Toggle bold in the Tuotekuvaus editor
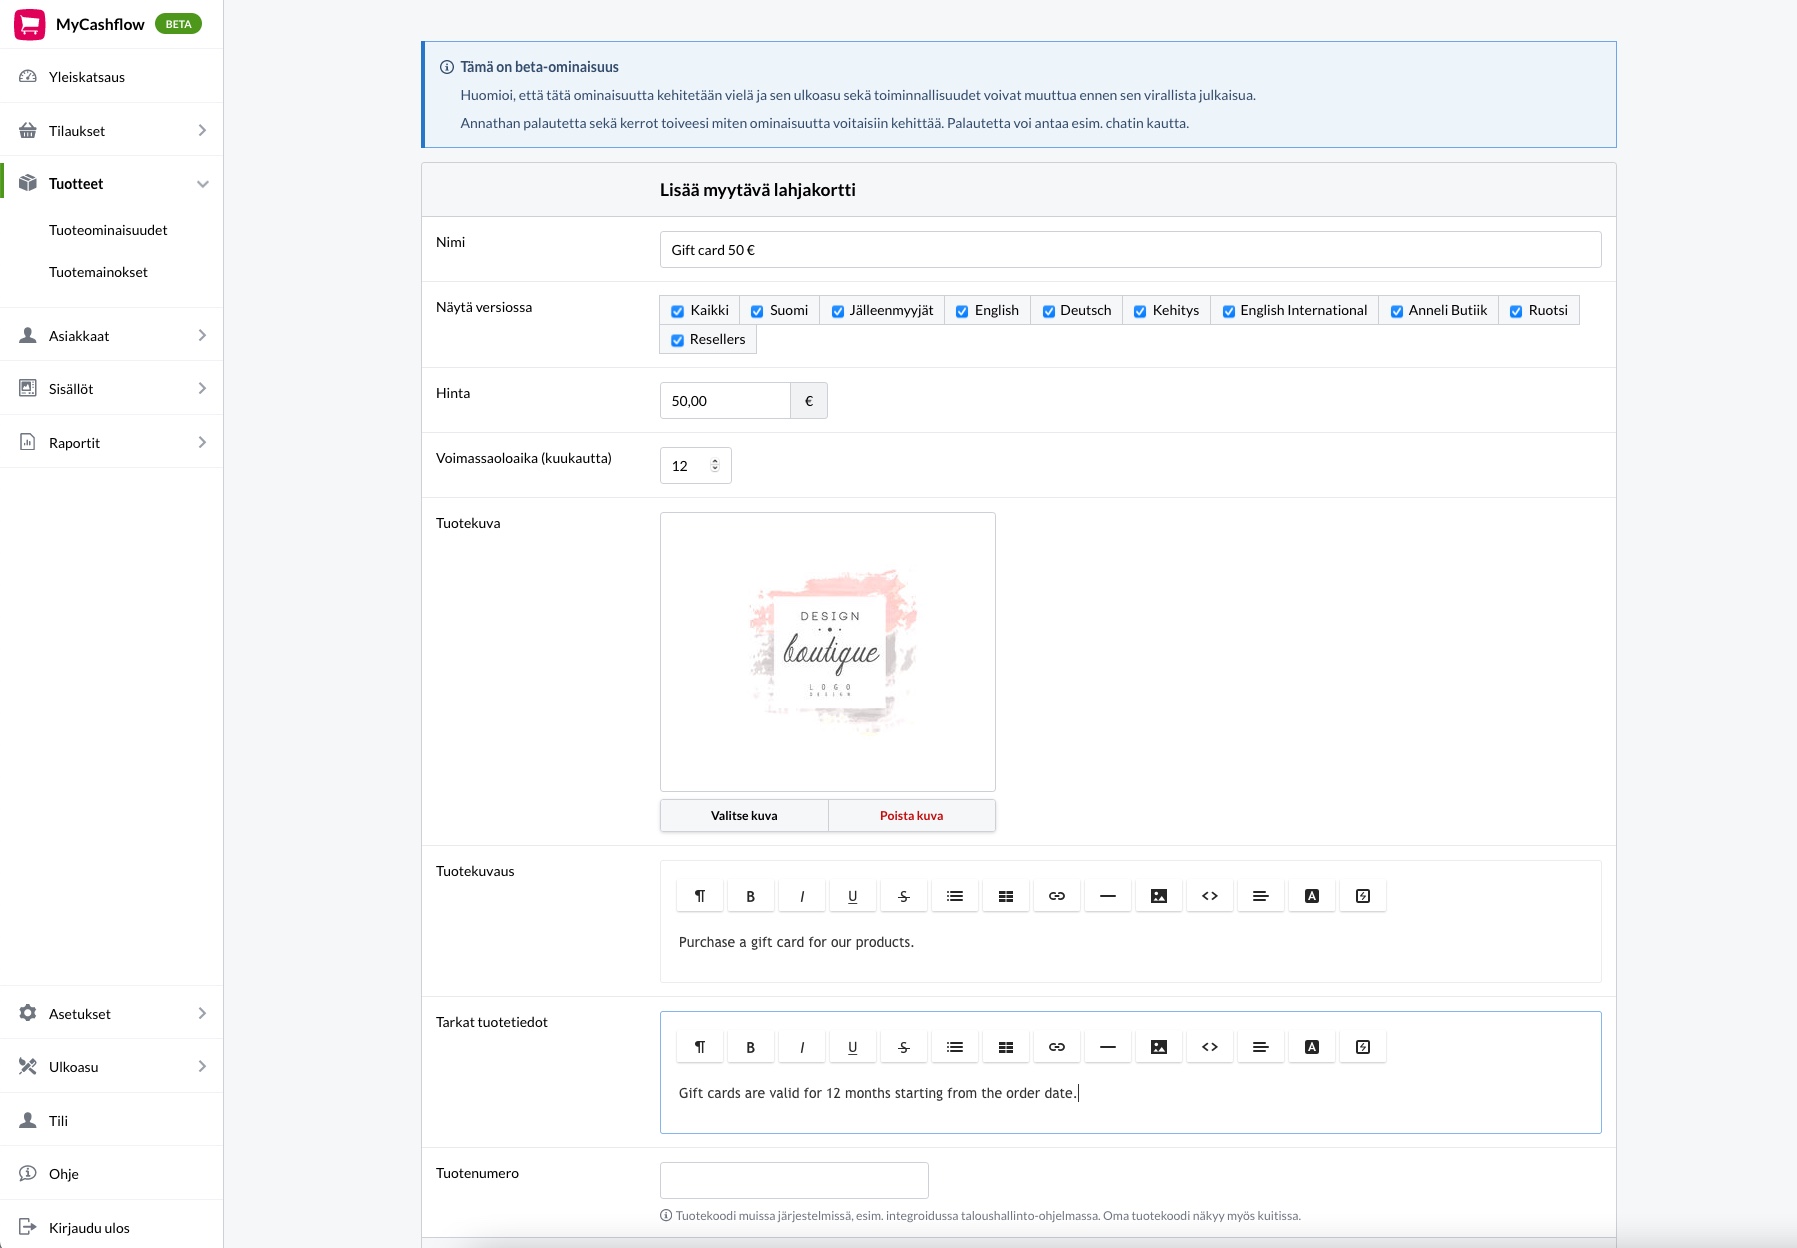The width and height of the screenshot is (1797, 1248). (x=751, y=896)
